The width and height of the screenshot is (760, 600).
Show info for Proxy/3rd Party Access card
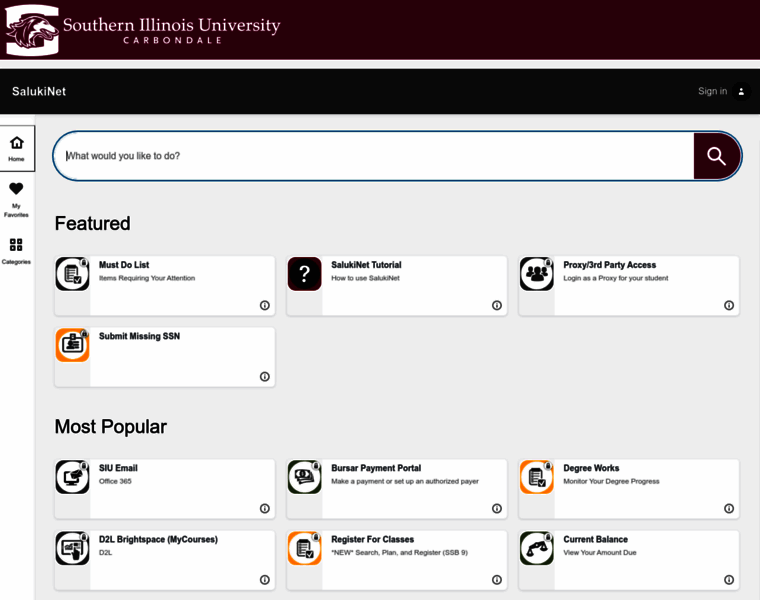(x=729, y=305)
